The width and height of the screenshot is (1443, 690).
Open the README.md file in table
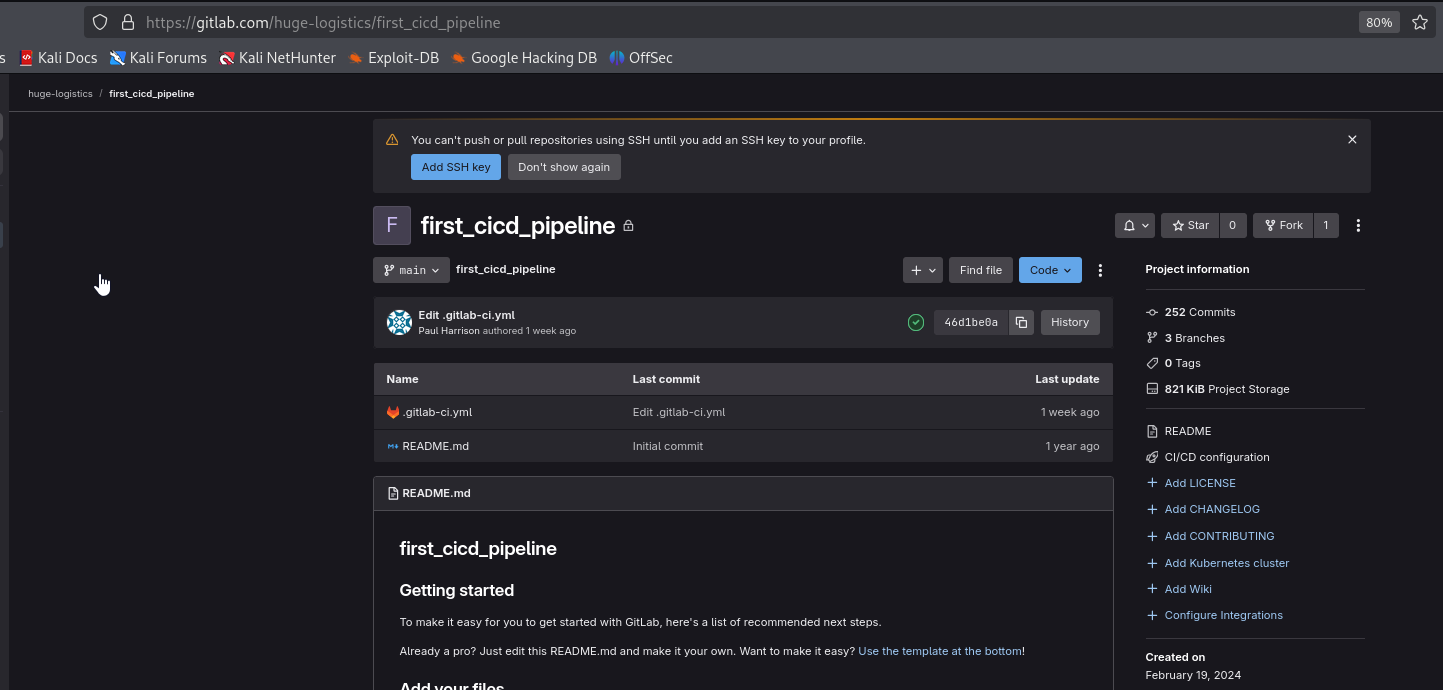tap(435, 446)
